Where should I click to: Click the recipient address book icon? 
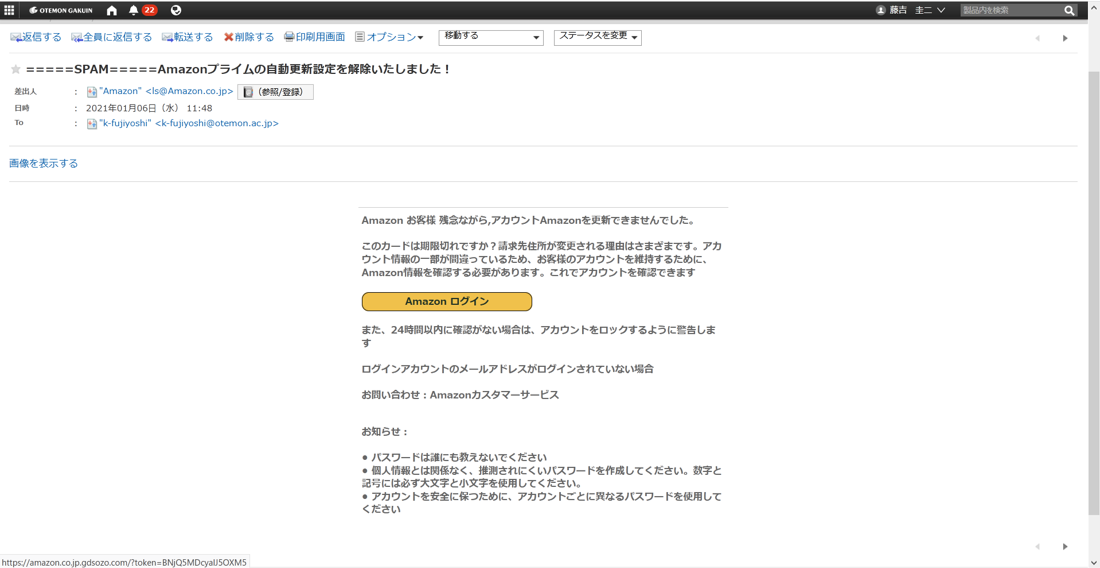pyautogui.click(x=91, y=123)
